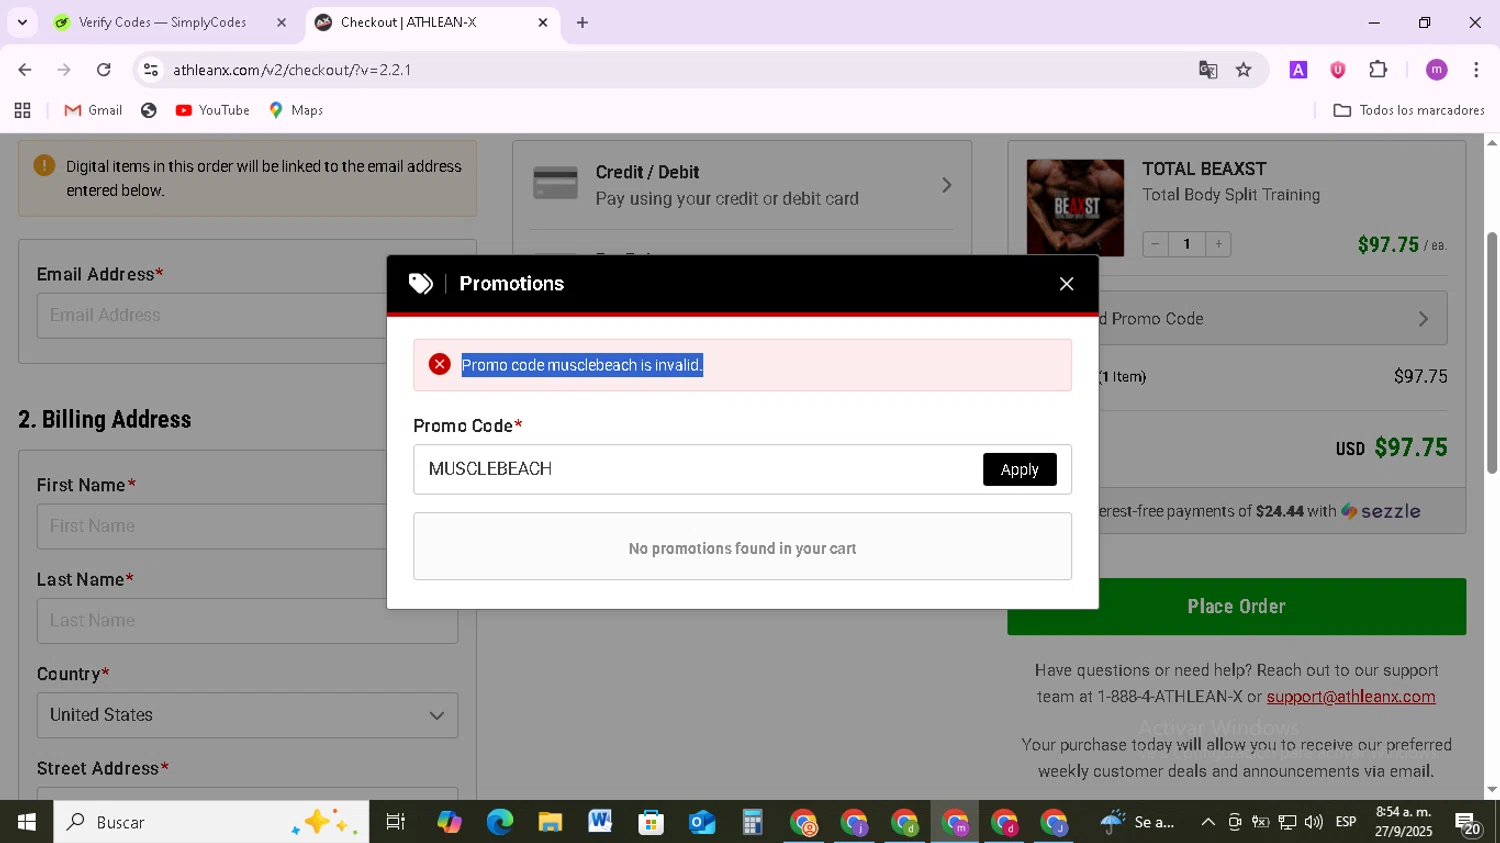Screen dimensions: 1500x843
Task: Click the Buscar taskbar search box
Action: [x=211, y=822]
